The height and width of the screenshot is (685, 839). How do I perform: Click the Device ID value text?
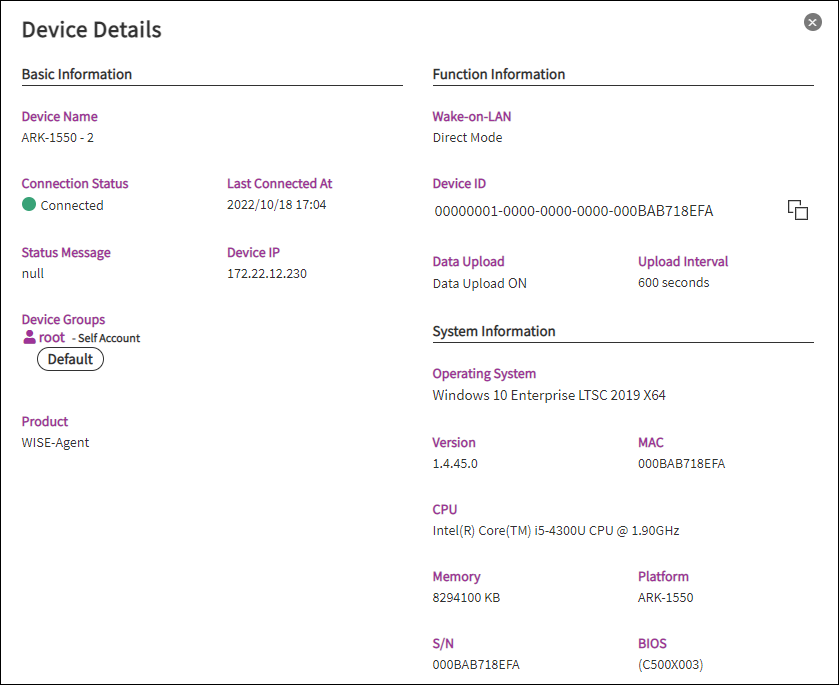[573, 211]
